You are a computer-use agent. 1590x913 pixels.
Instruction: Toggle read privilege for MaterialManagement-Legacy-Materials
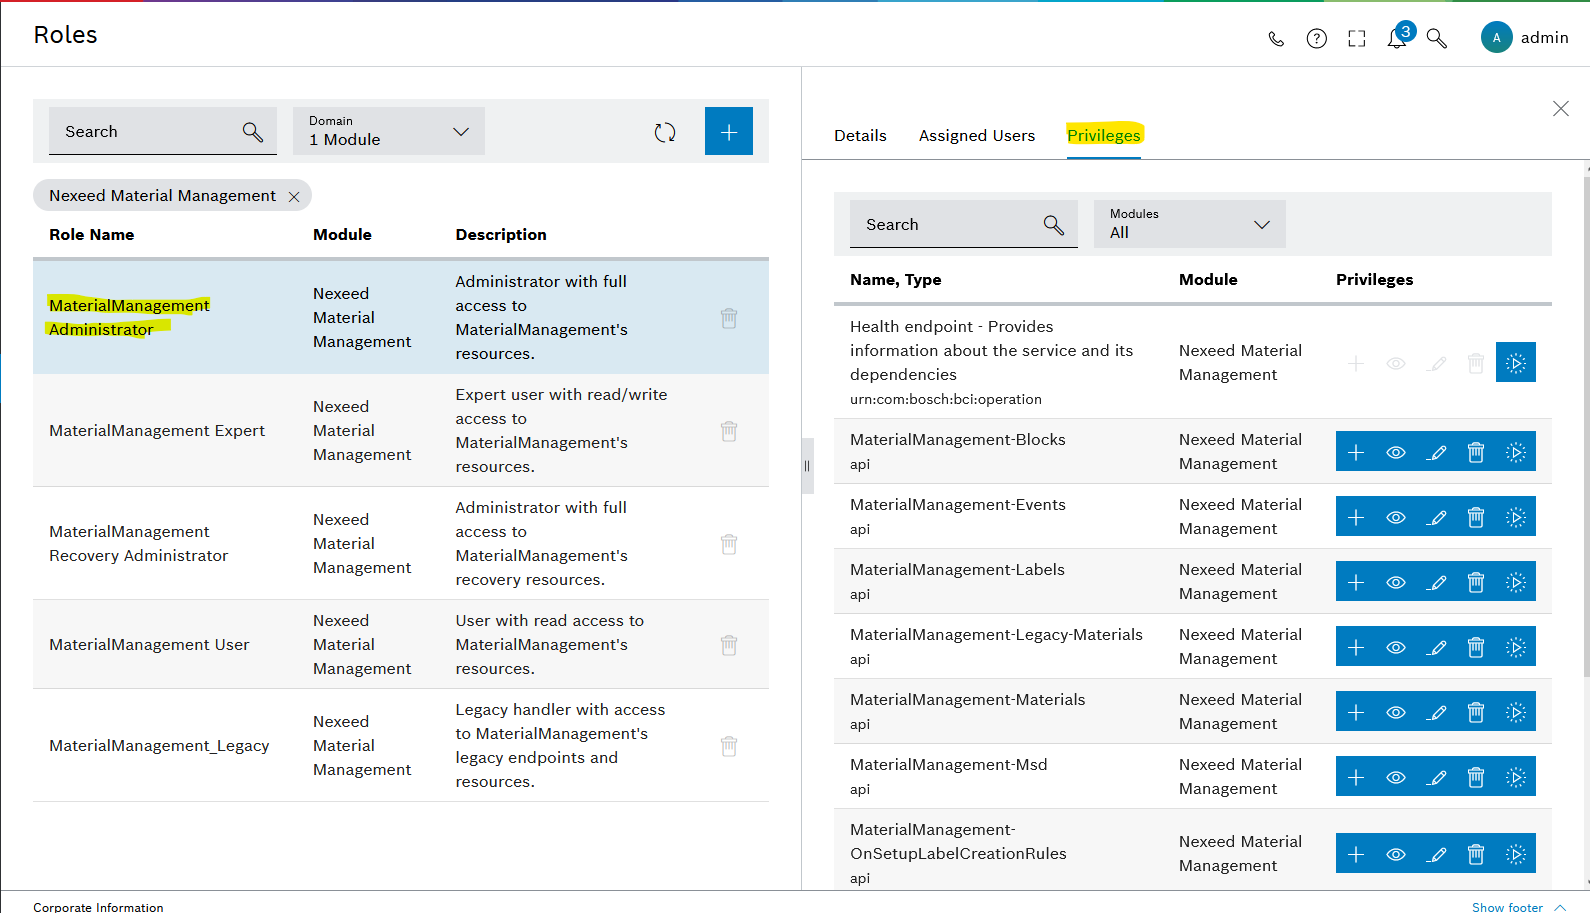click(1396, 647)
